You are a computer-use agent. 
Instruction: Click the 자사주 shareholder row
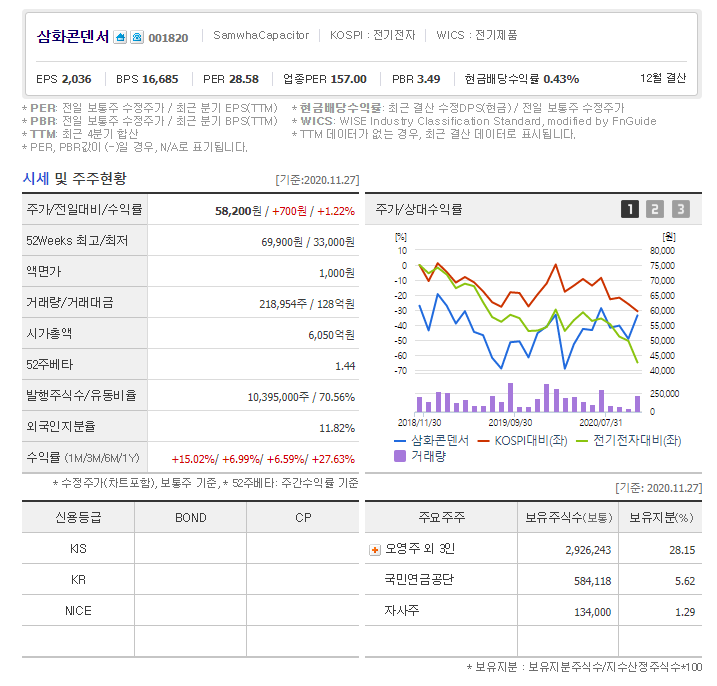(x=533, y=611)
